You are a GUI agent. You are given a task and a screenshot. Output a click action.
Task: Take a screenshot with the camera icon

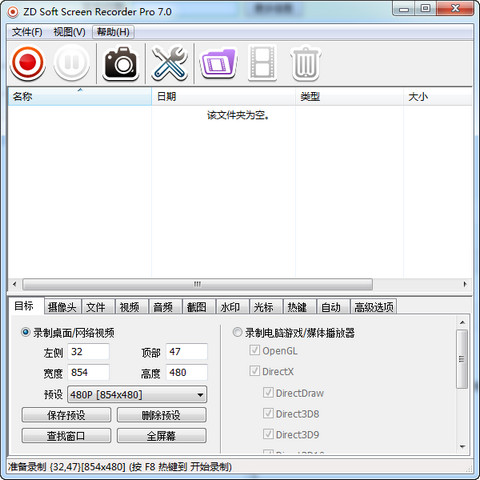pos(121,63)
